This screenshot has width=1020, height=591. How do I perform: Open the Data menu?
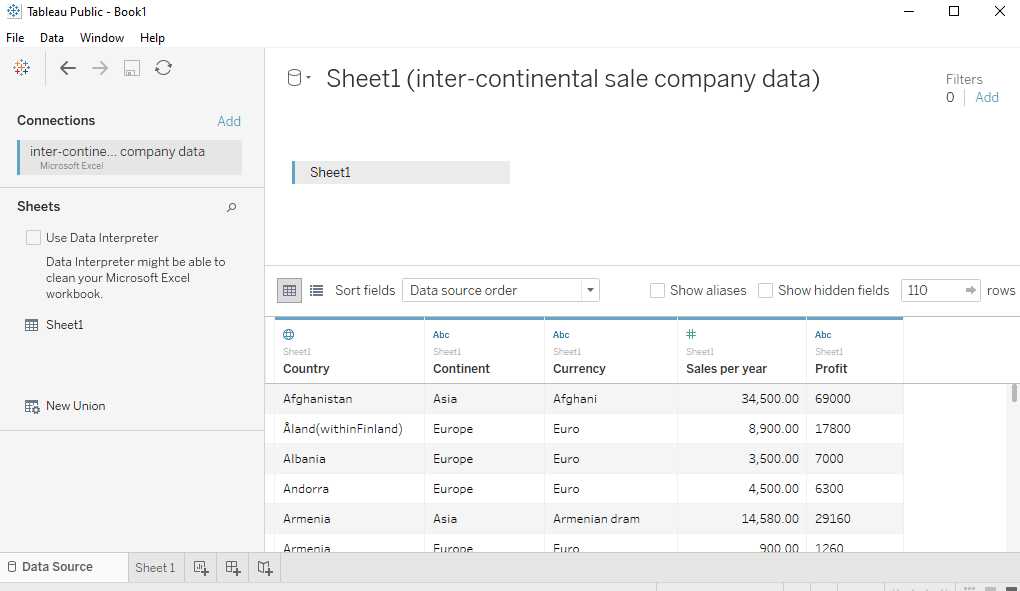pyautogui.click(x=52, y=38)
